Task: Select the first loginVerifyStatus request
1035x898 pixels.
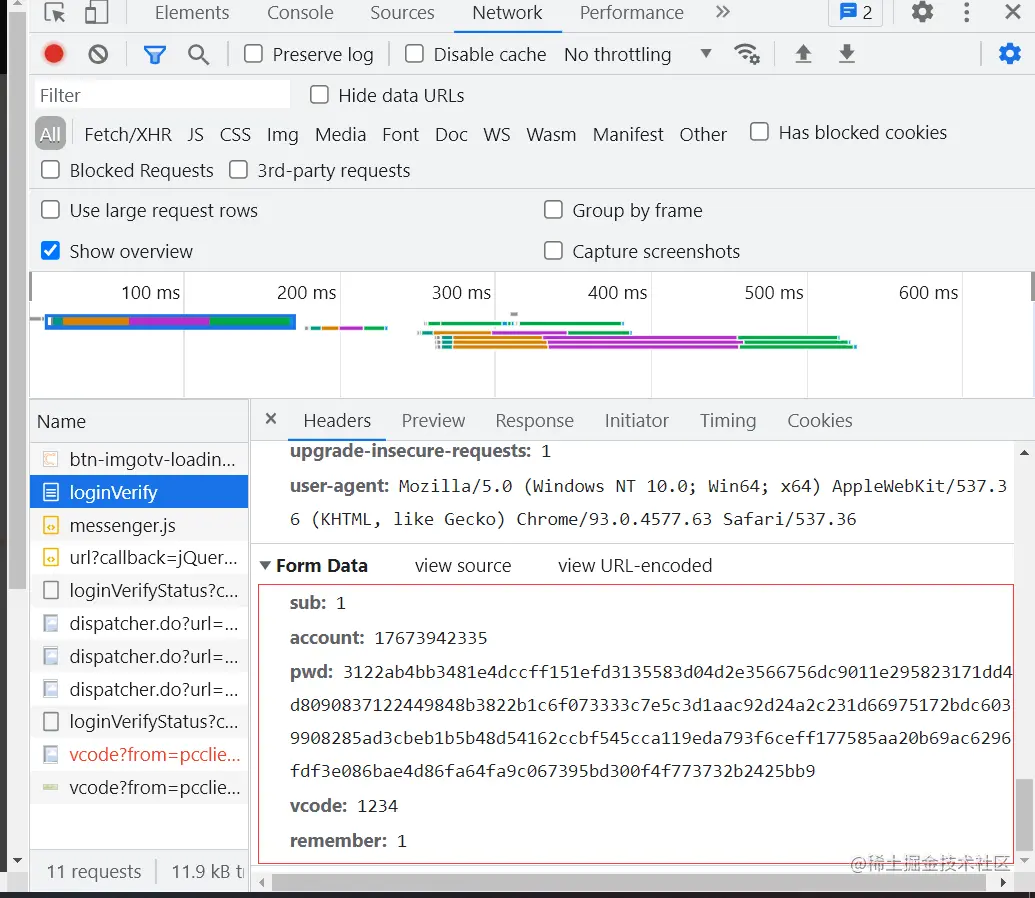Action: coord(139,590)
